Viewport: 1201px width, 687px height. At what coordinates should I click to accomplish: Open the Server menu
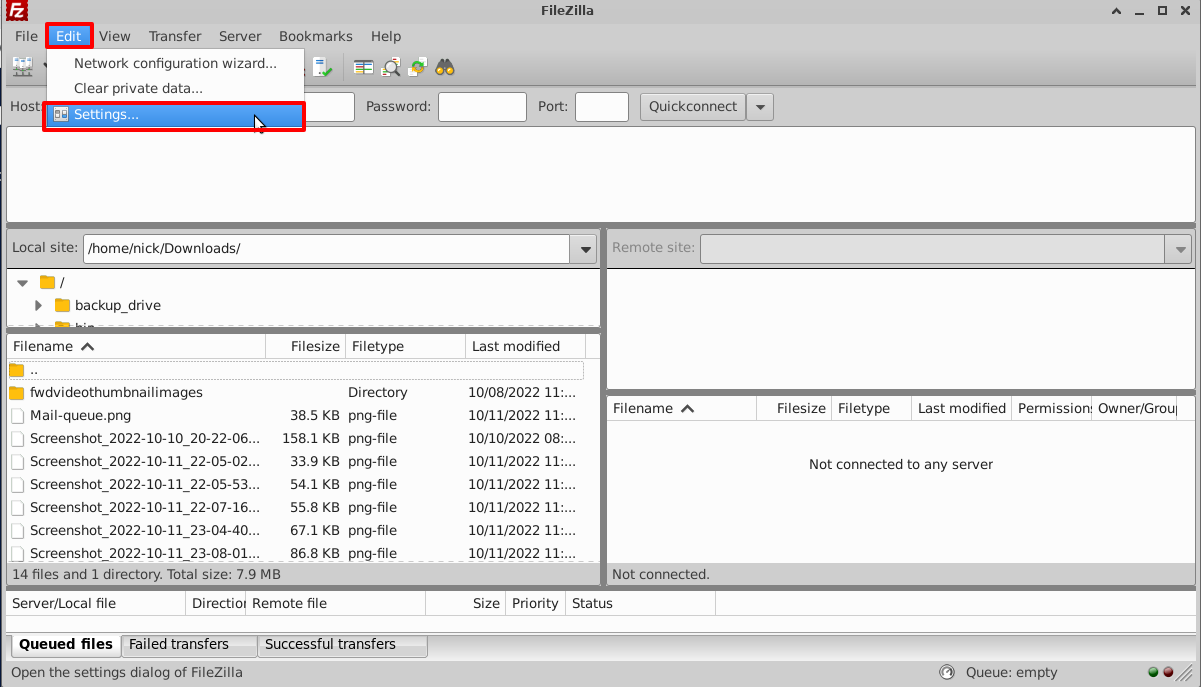tap(240, 36)
